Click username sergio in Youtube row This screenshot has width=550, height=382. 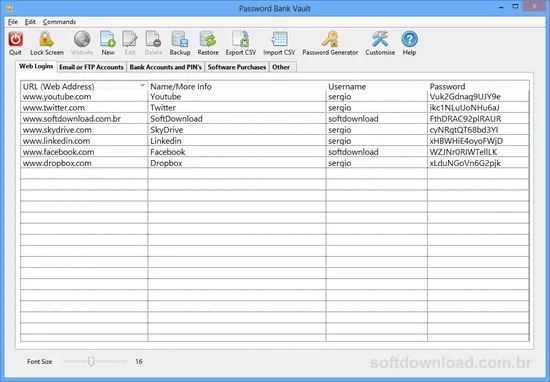click(x=377, y=96)
